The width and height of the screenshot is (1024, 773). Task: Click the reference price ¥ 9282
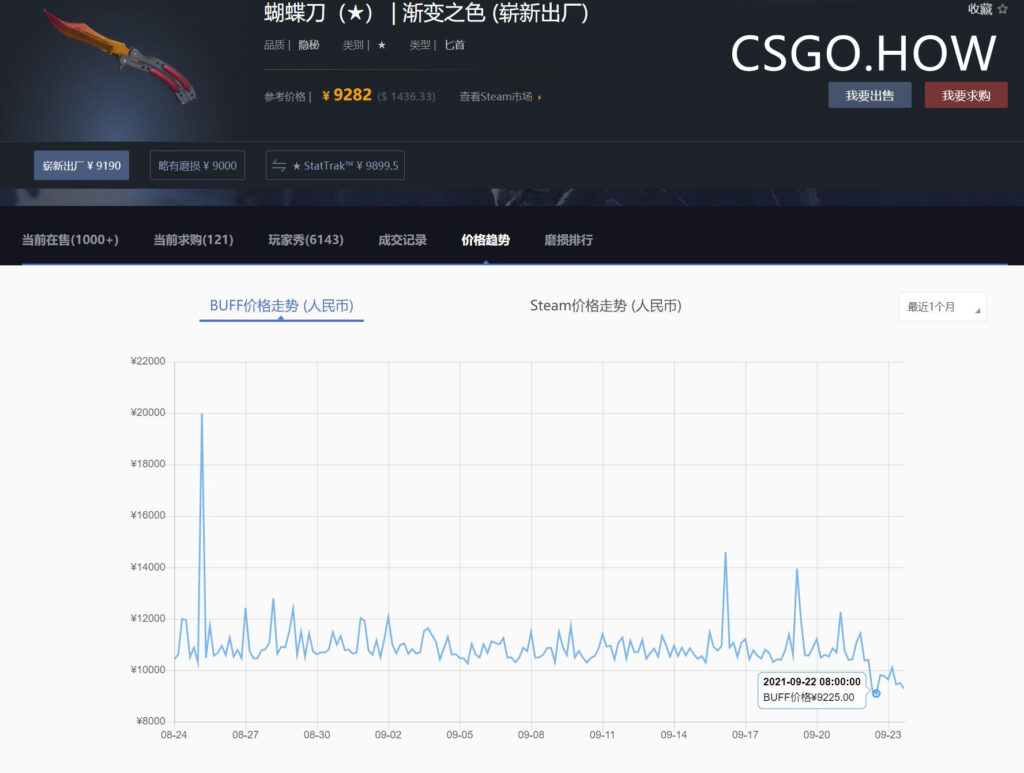click(347, 95)
